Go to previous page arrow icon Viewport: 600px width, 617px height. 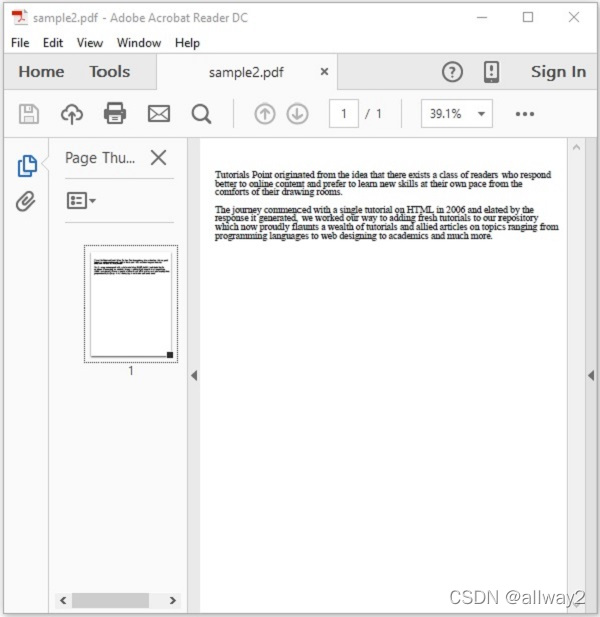(x=265, y=114)
